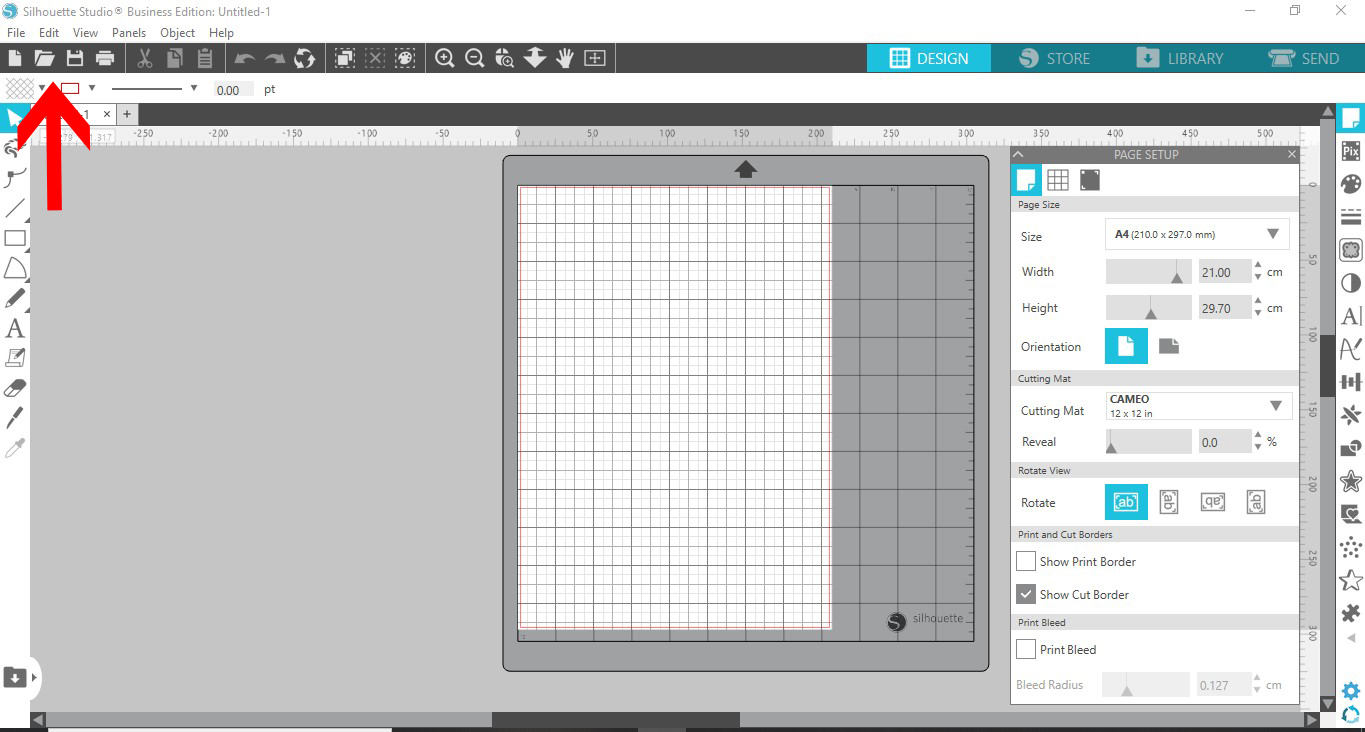This screenshot has height=732, width=1365.
Task: Open the registration marks tab icon
Action: [1090, 179]
